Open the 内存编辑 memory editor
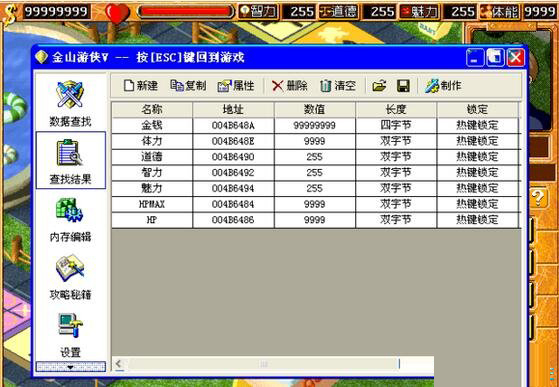This screenshot has height=387, width=559. [70, 220]
